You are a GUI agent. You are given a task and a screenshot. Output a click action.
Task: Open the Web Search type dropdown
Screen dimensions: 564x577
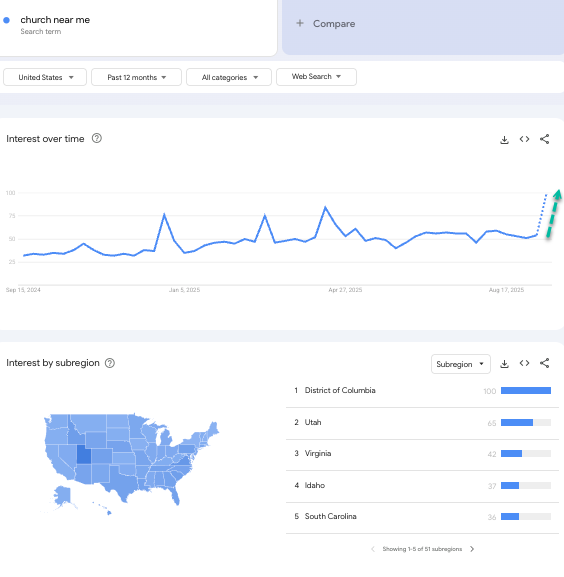(316, 77)
